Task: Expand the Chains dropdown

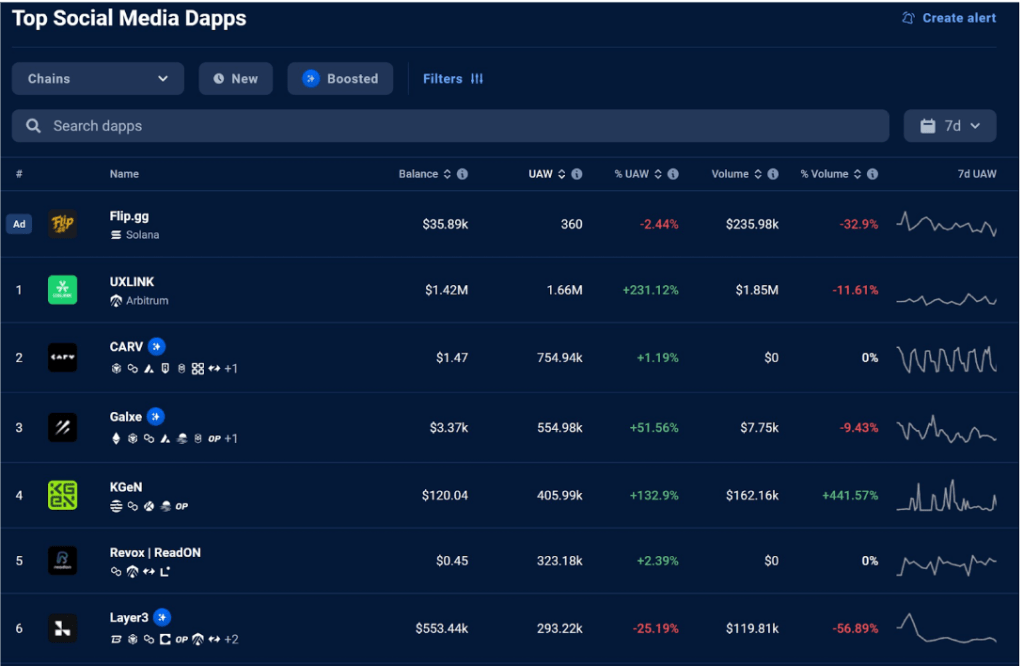Action: pos(98,79)
